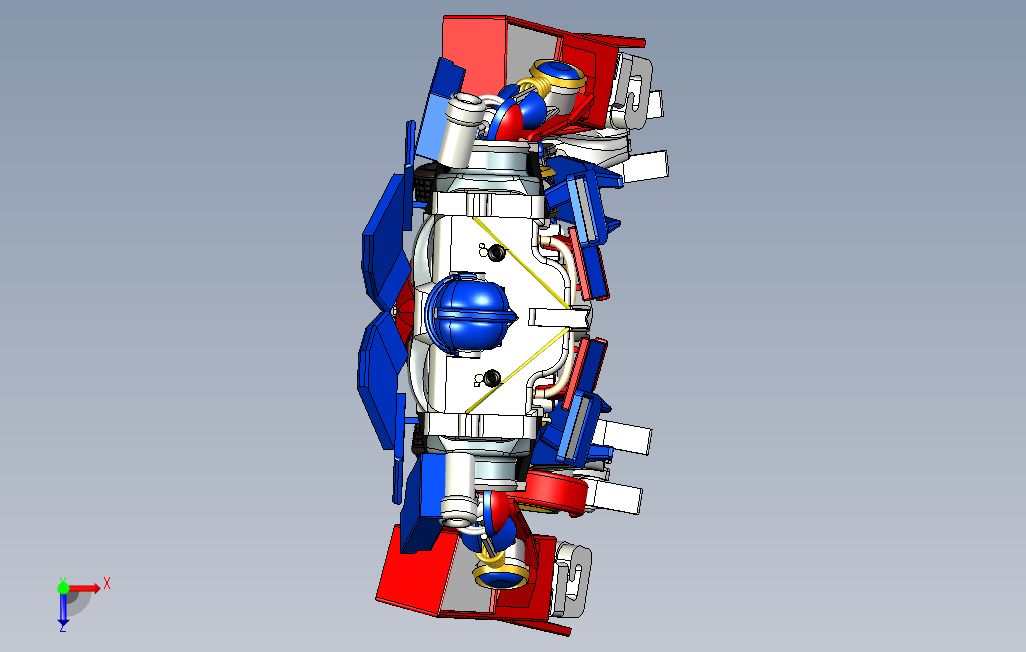Click the green Y axis dot of the triad
1026x652 pixels.
(63, 588)
